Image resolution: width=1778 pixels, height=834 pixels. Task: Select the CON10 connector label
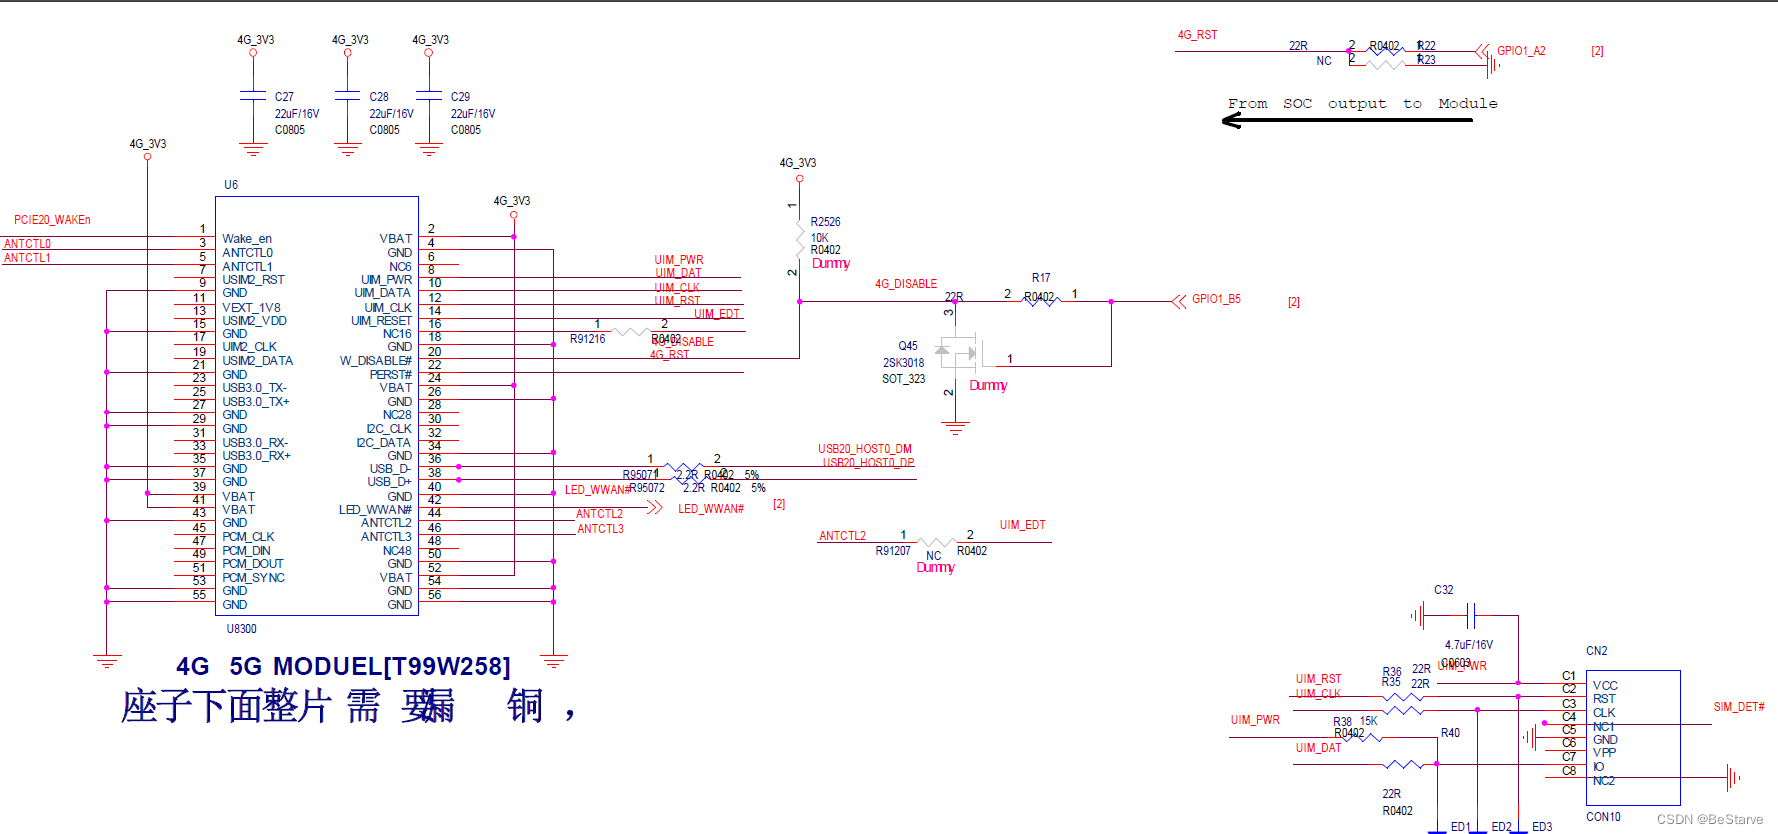tap(1604, 817)
